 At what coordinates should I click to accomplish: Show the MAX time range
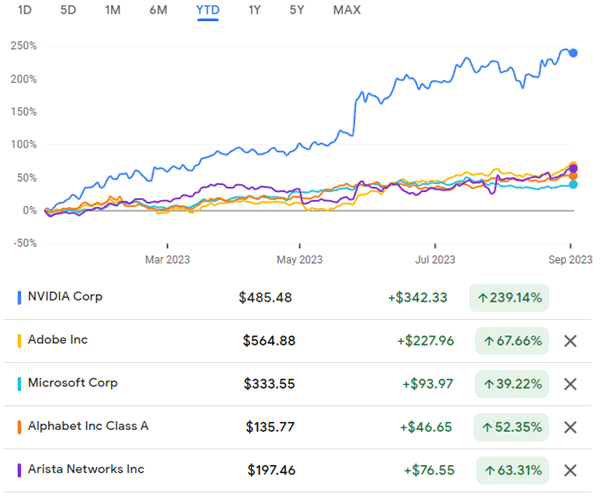tap(347, 10)
